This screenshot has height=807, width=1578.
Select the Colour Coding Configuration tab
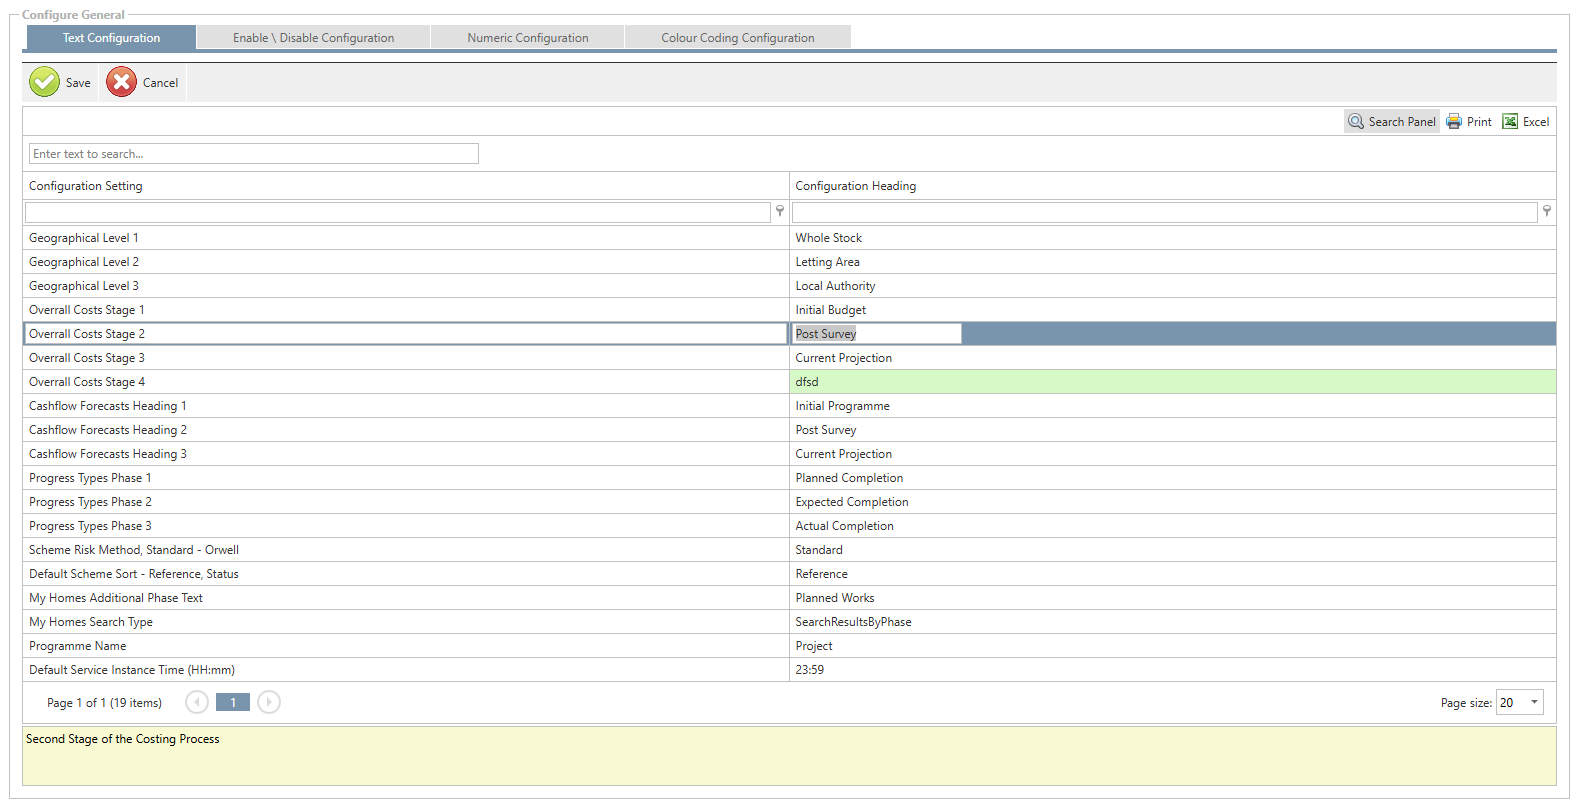737,38
